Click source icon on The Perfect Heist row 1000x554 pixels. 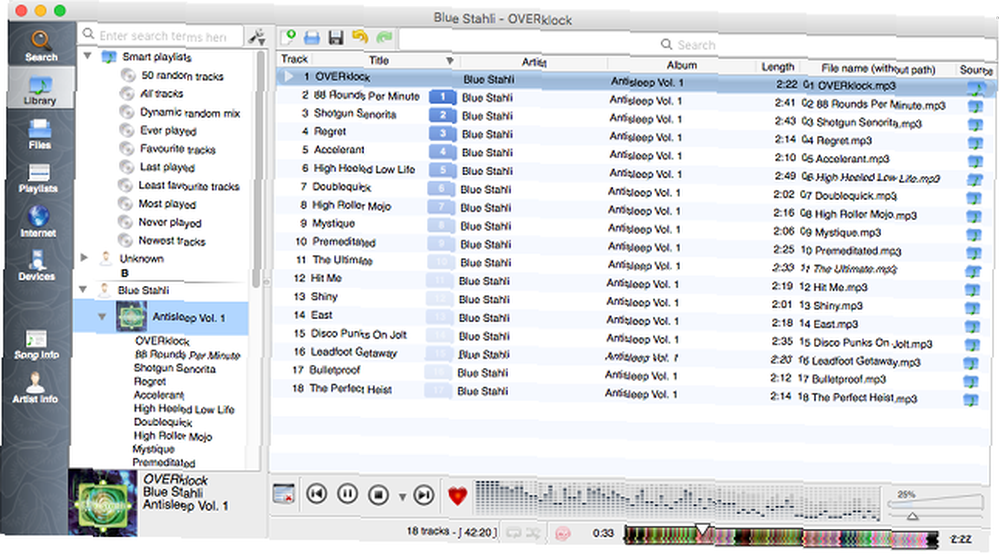click(971, 400)
